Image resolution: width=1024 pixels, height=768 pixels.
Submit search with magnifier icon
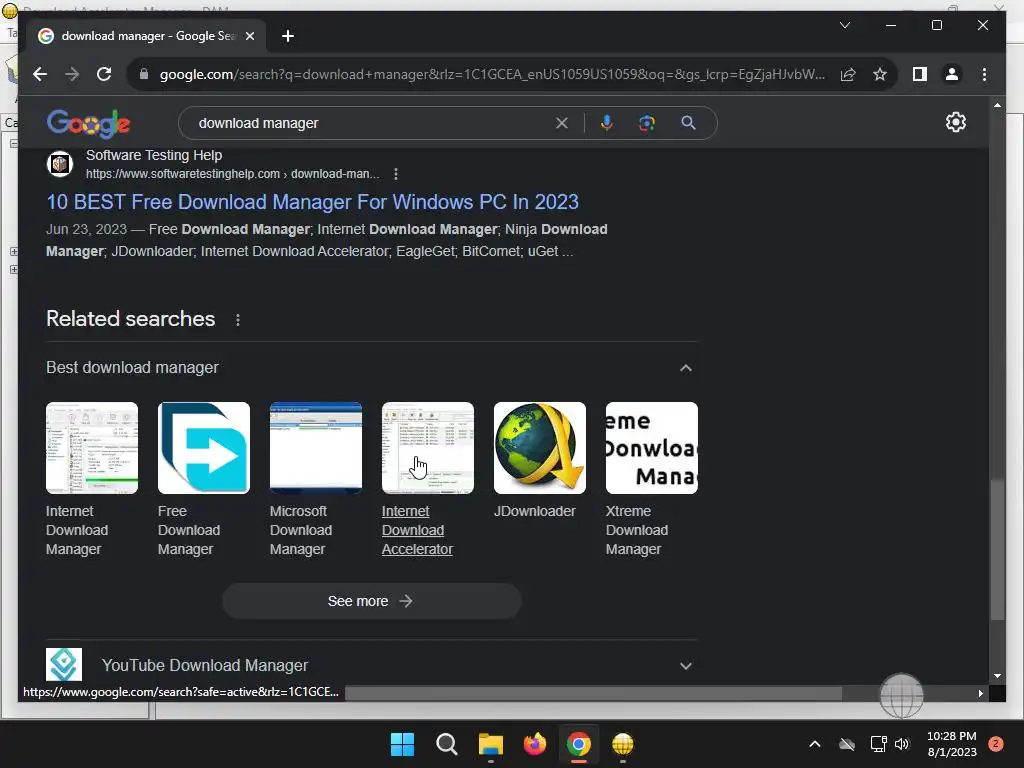pos(688,123)
